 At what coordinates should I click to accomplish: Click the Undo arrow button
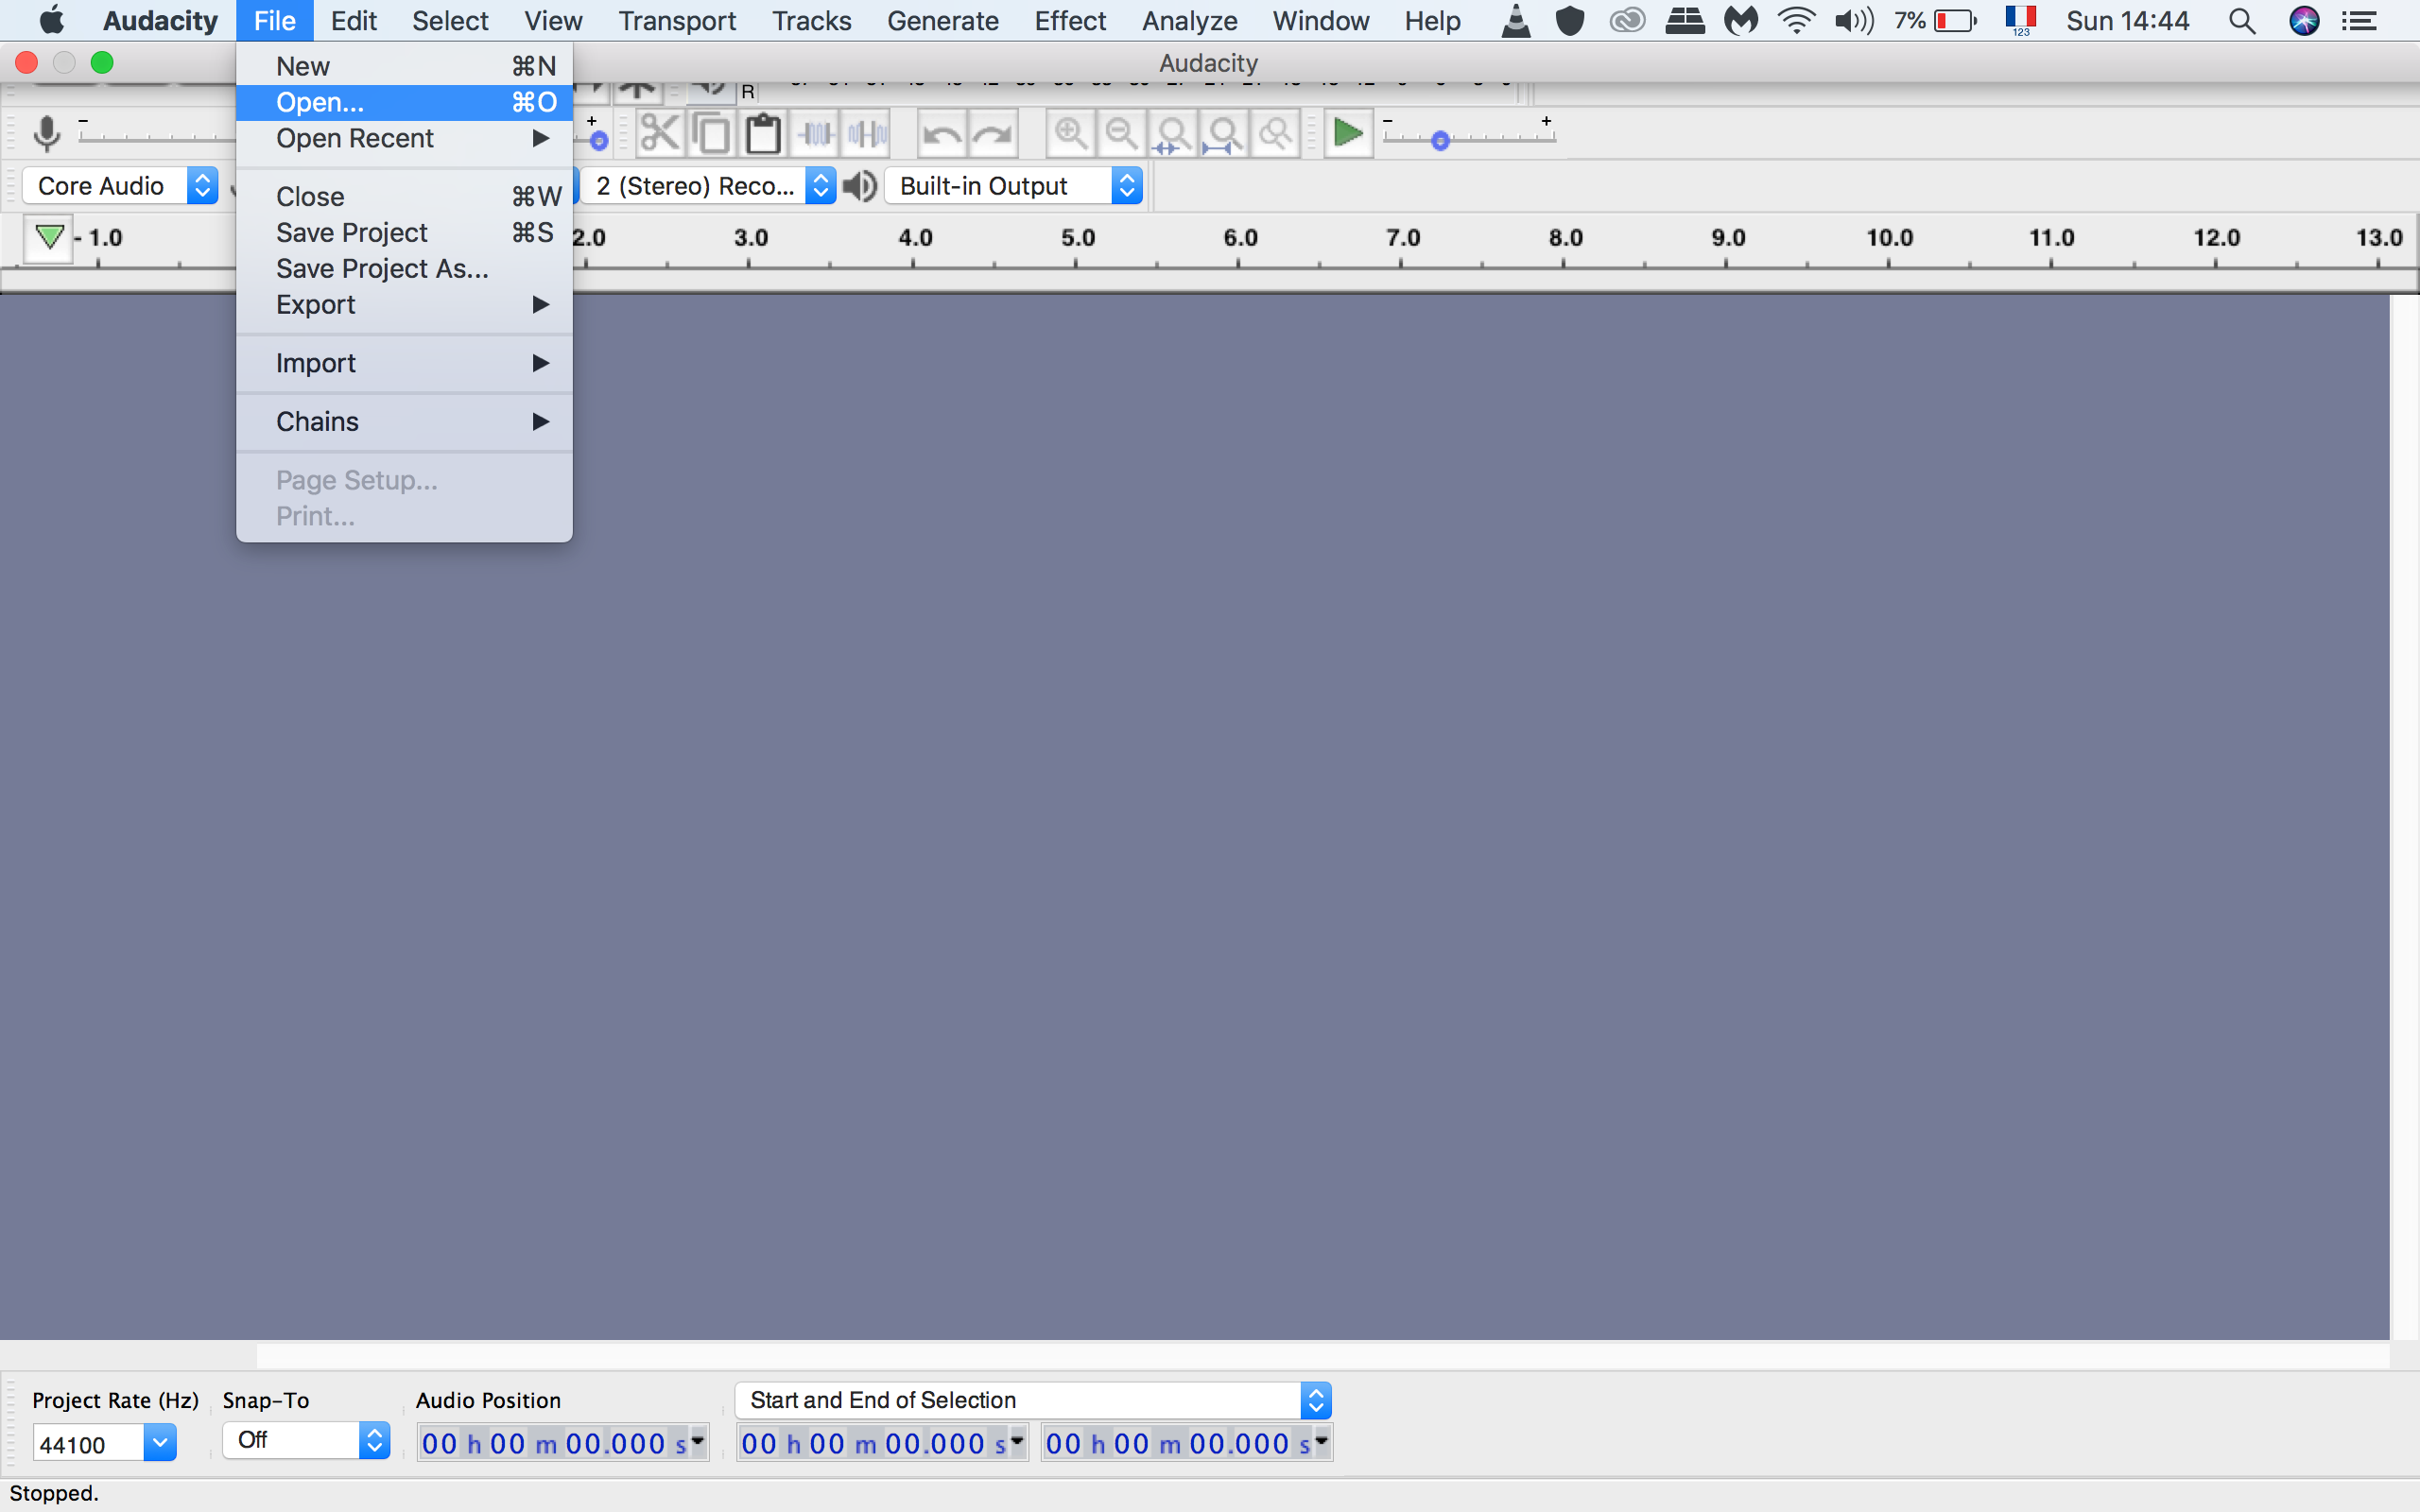[x=941, y=133]
